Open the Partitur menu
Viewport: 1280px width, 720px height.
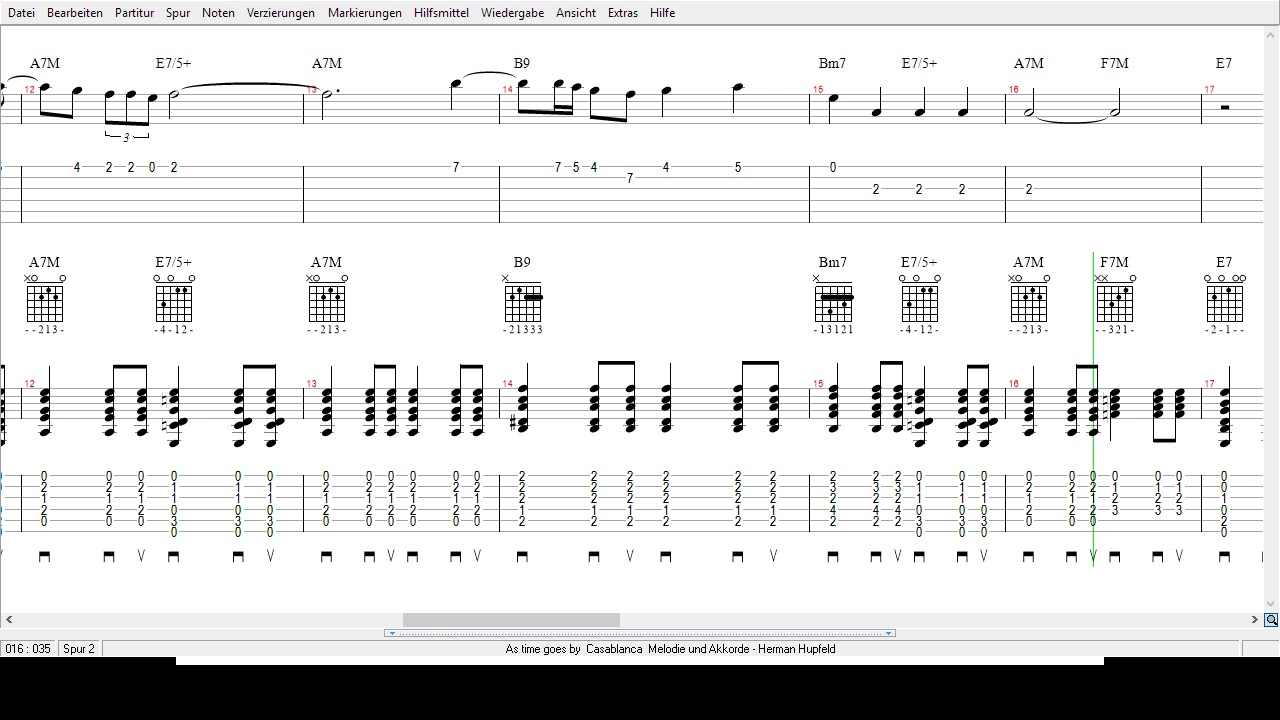pos(134,13)
